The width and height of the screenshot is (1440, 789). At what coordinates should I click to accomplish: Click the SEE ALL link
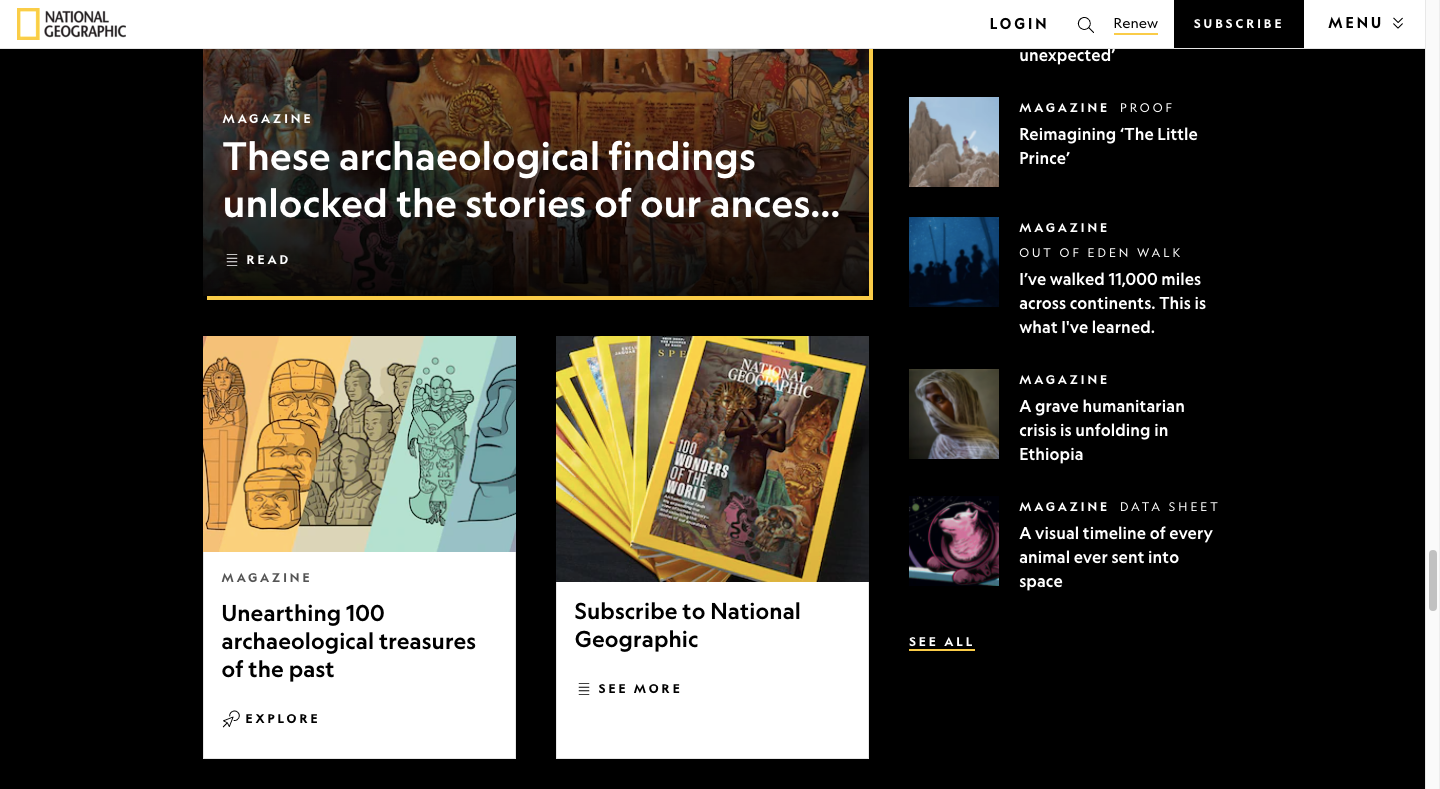pyautogui.click(x=941, y=642)
